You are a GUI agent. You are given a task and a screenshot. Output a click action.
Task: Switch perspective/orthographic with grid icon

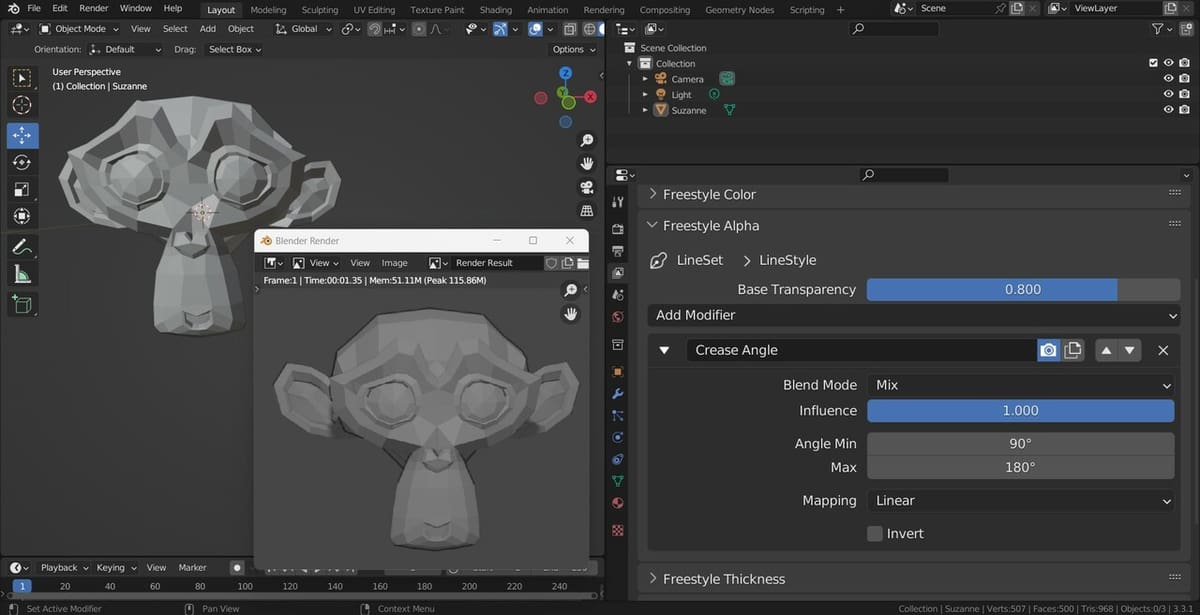pyautogui.click(x=587, y=210)
